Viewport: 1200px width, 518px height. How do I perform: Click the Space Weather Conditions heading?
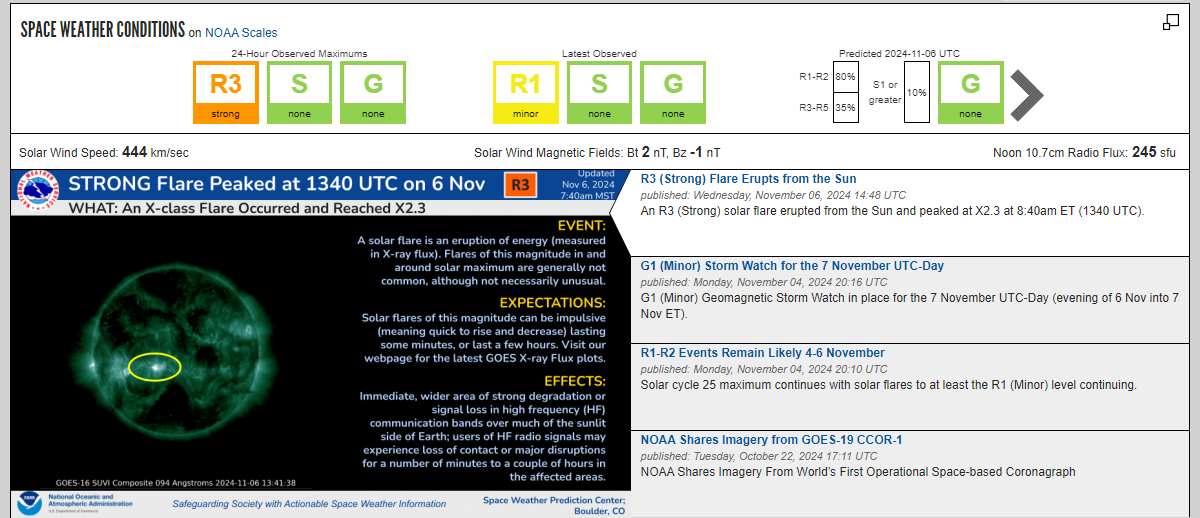[x=103, y=30]
